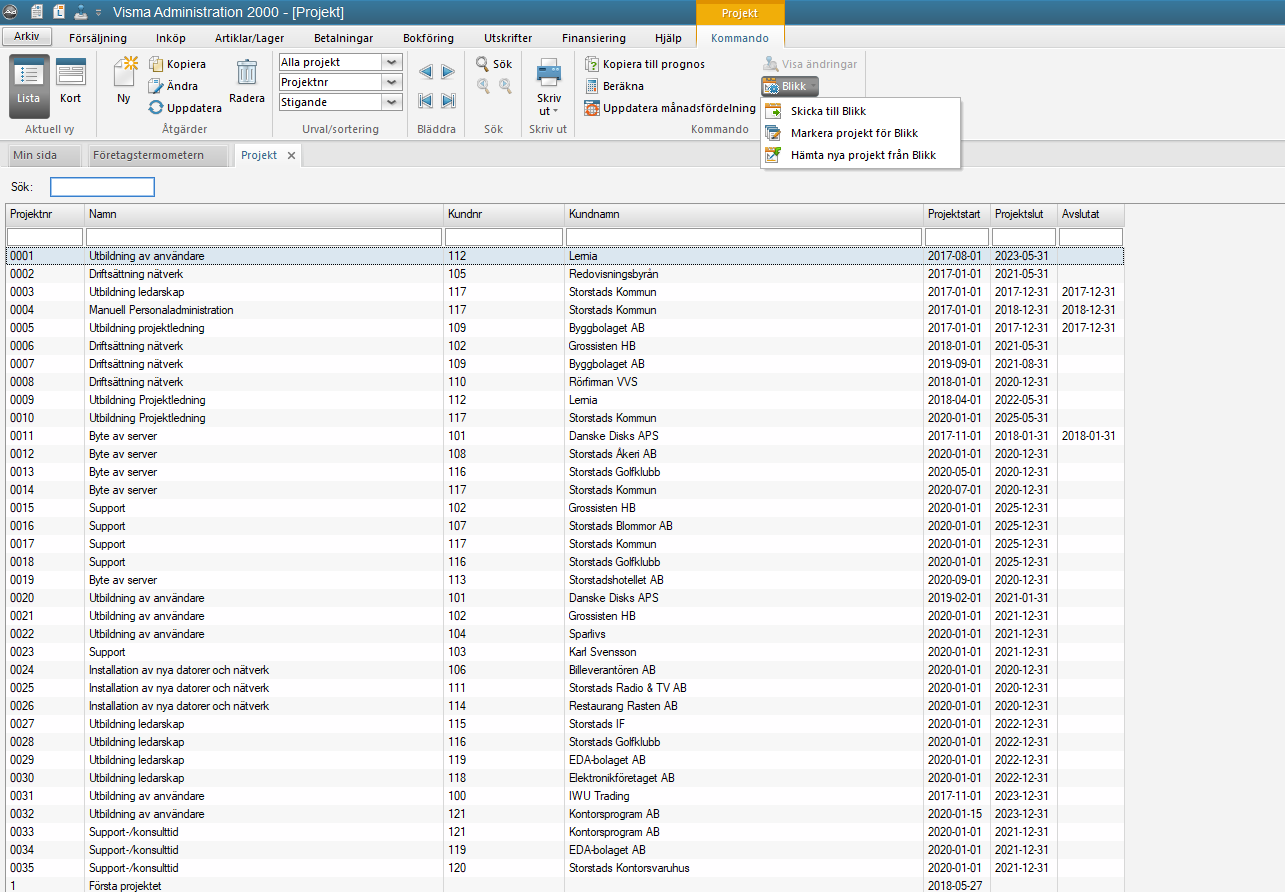Toggle the Blikk dropdown button
The width and height of the screenshot is (1285, 892).
pyautogui.click(x=790, y=87)
